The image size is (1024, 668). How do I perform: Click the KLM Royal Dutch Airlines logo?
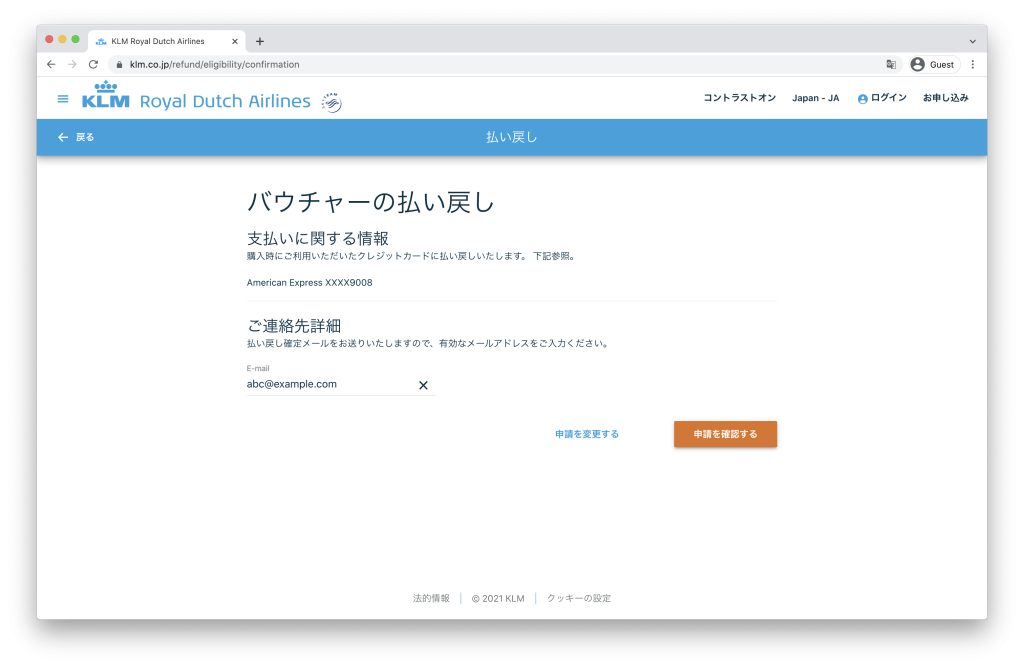(x=196, y=99)
